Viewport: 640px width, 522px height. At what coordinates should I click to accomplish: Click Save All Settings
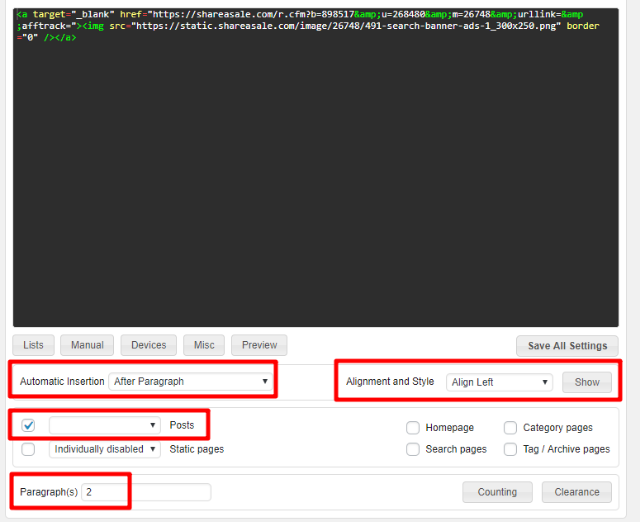tap(567, 346)
